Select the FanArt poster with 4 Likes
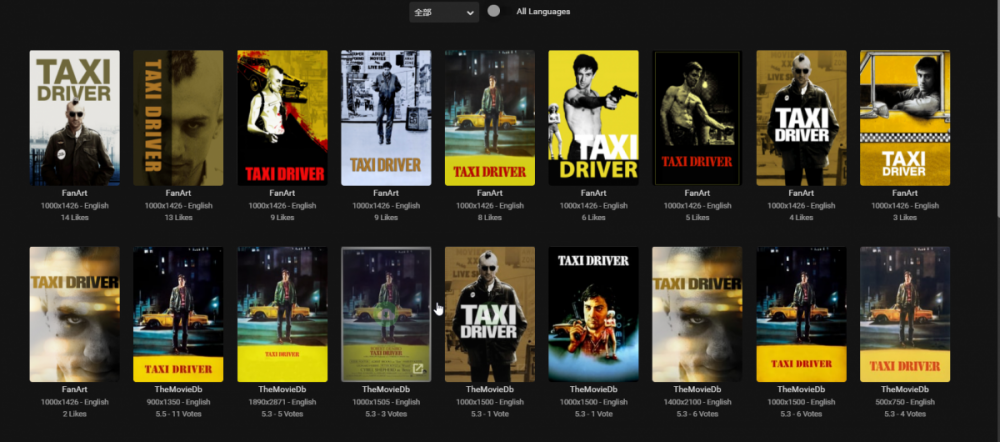 coord(802,118)
